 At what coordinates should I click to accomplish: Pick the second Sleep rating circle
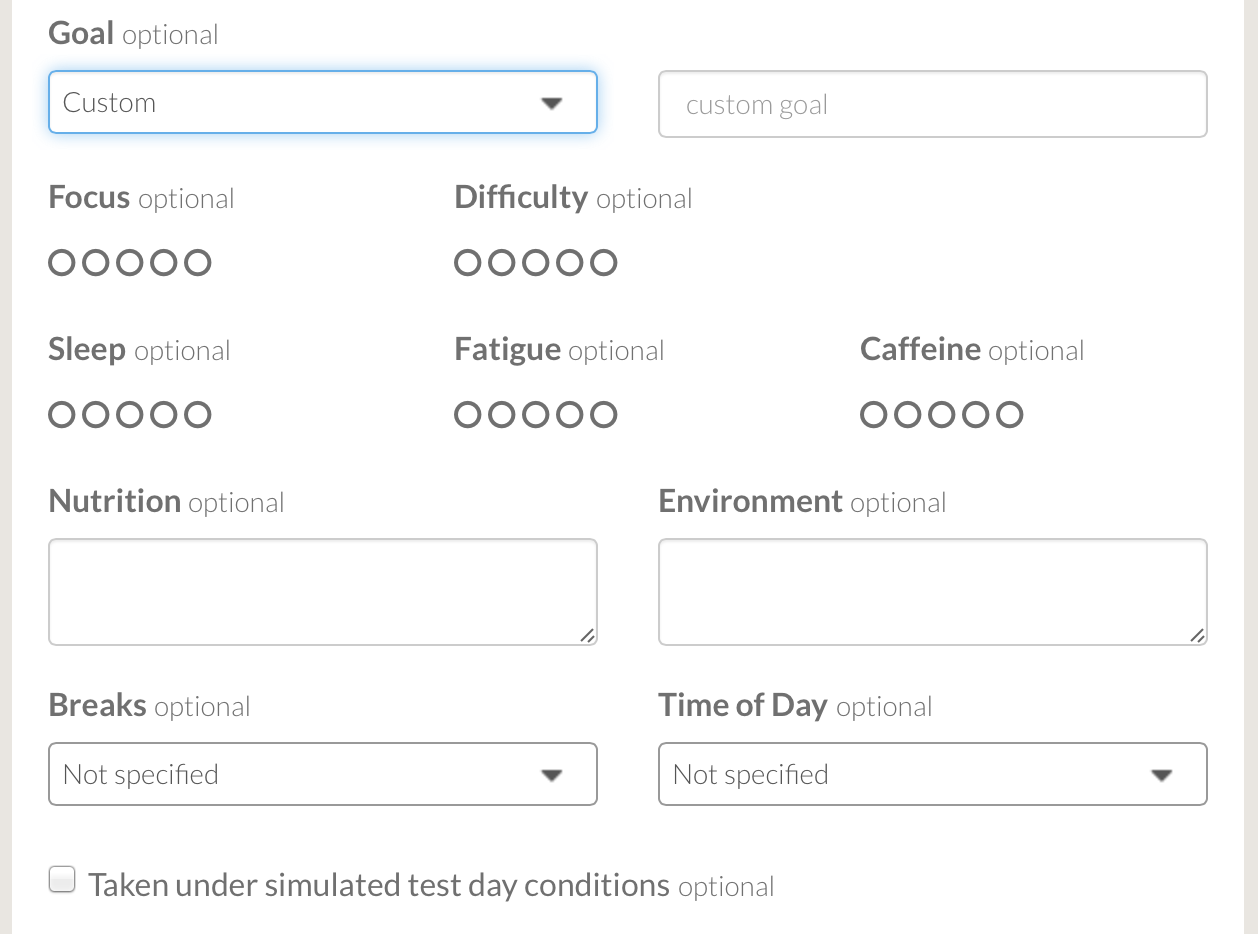[96, 415]
